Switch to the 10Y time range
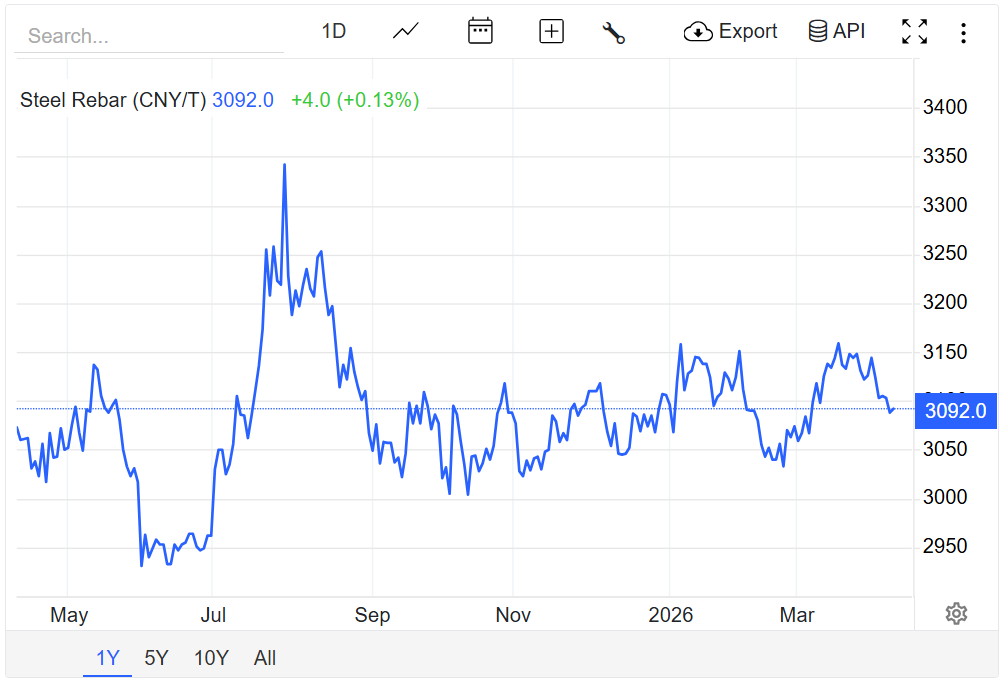Image resolution: width=1005 pixels, height=683 pixels. coord(211,658)
